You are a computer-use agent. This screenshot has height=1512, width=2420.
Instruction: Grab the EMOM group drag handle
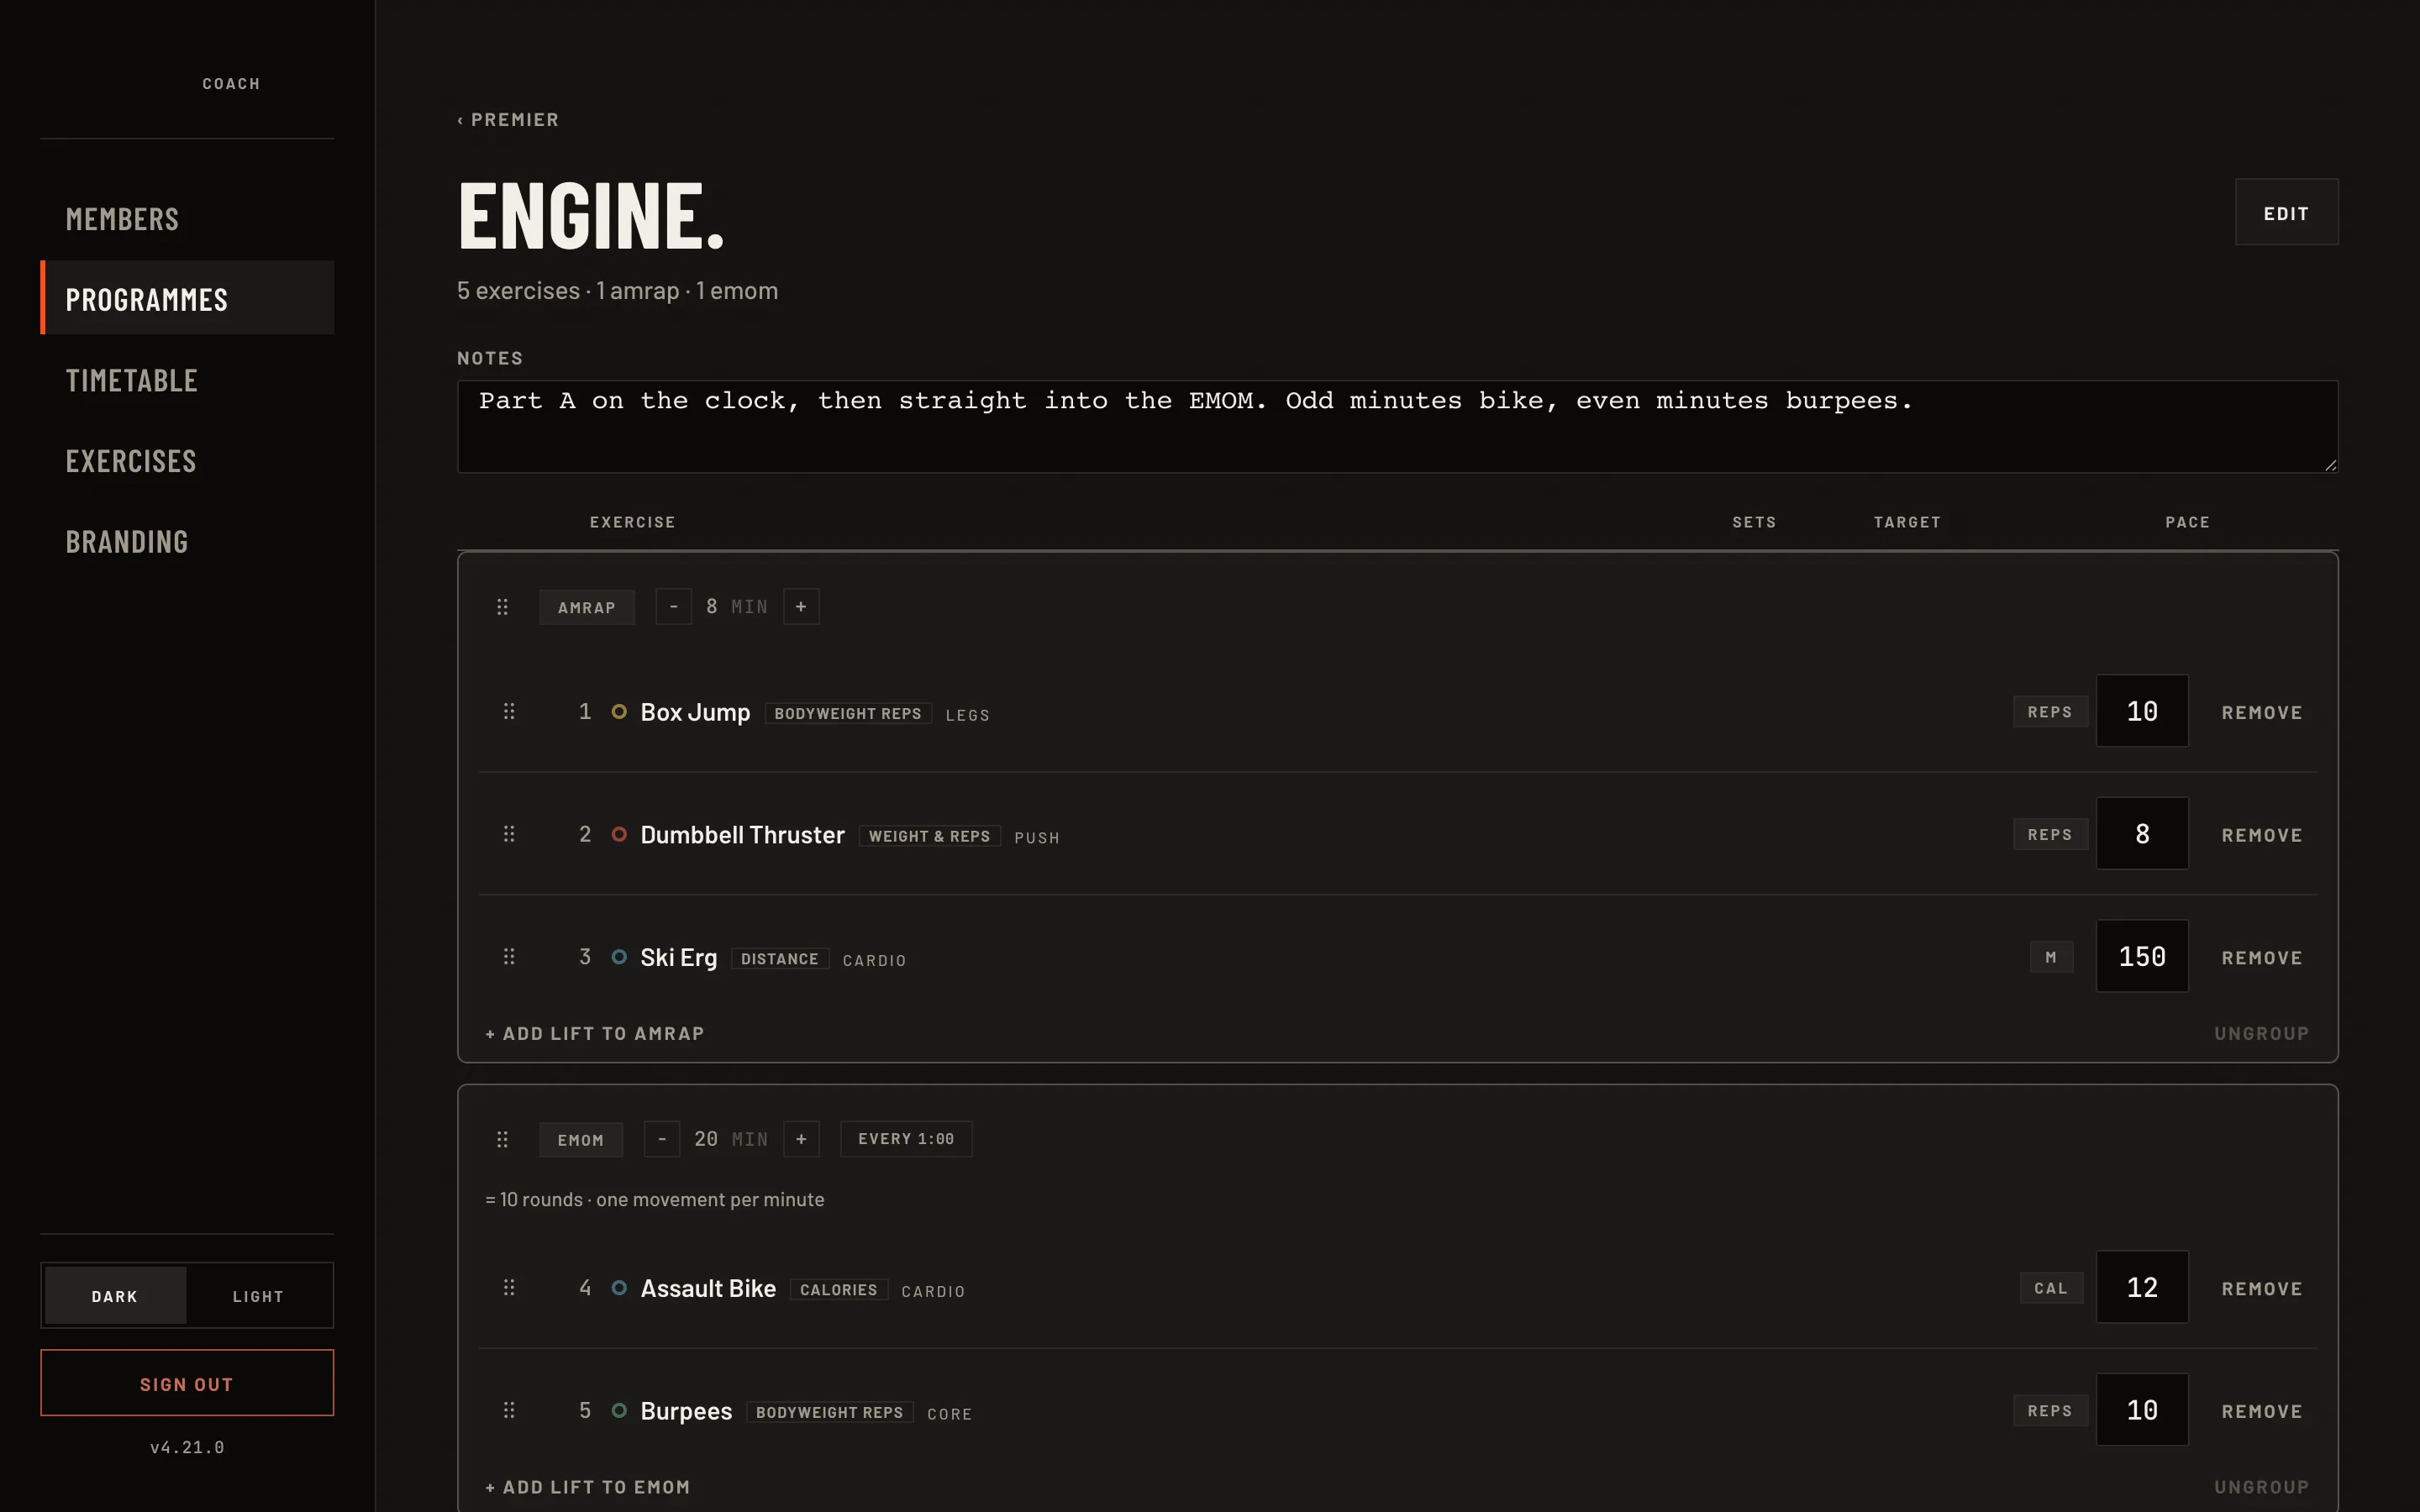point(502,1139)
